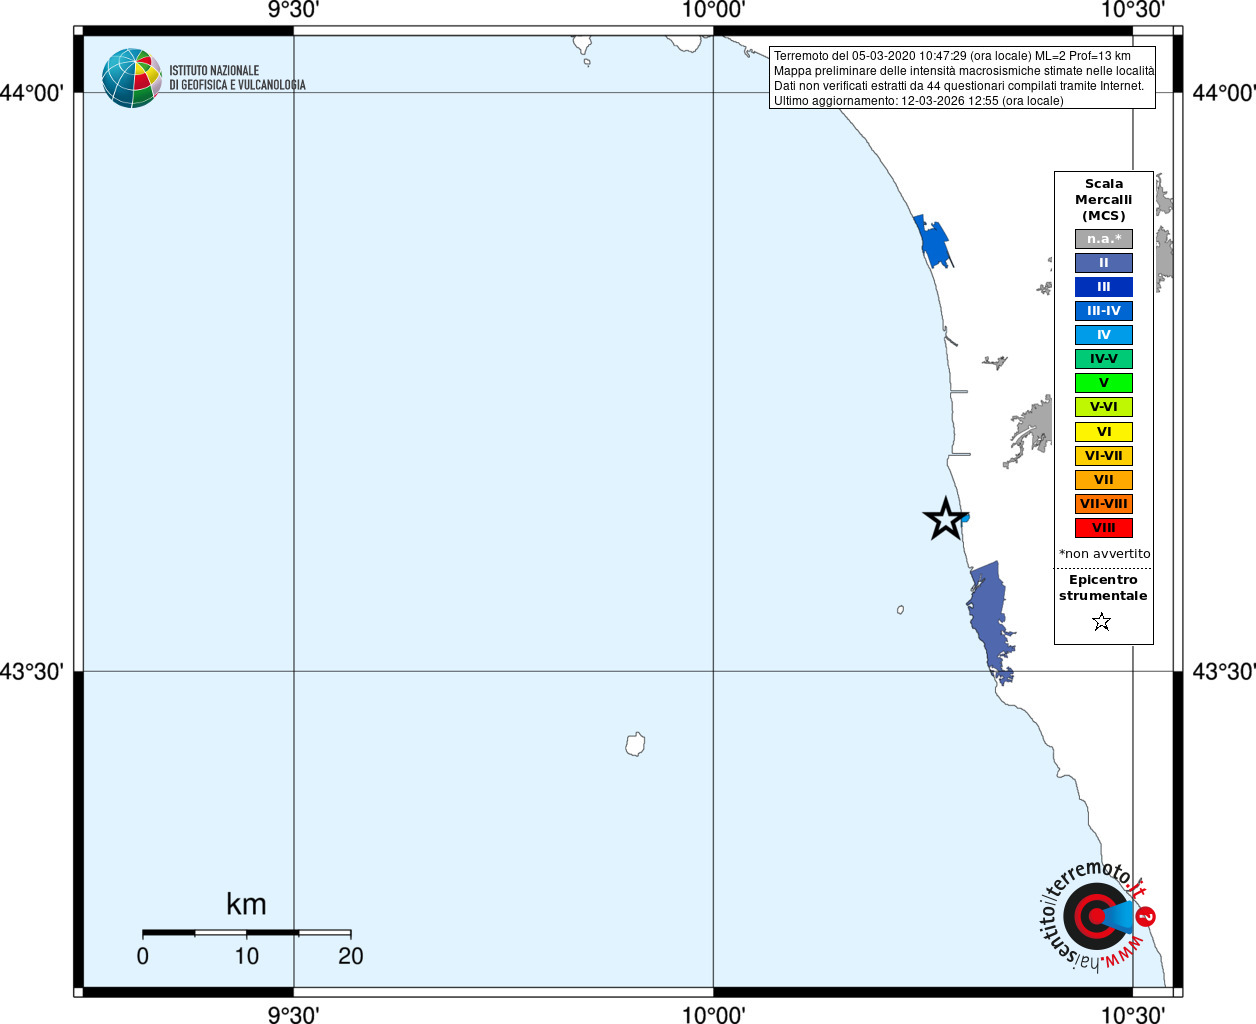Select the VII-VIII legend swatch
This screenshot has height=1024, width=1256.
point(1104,504)
